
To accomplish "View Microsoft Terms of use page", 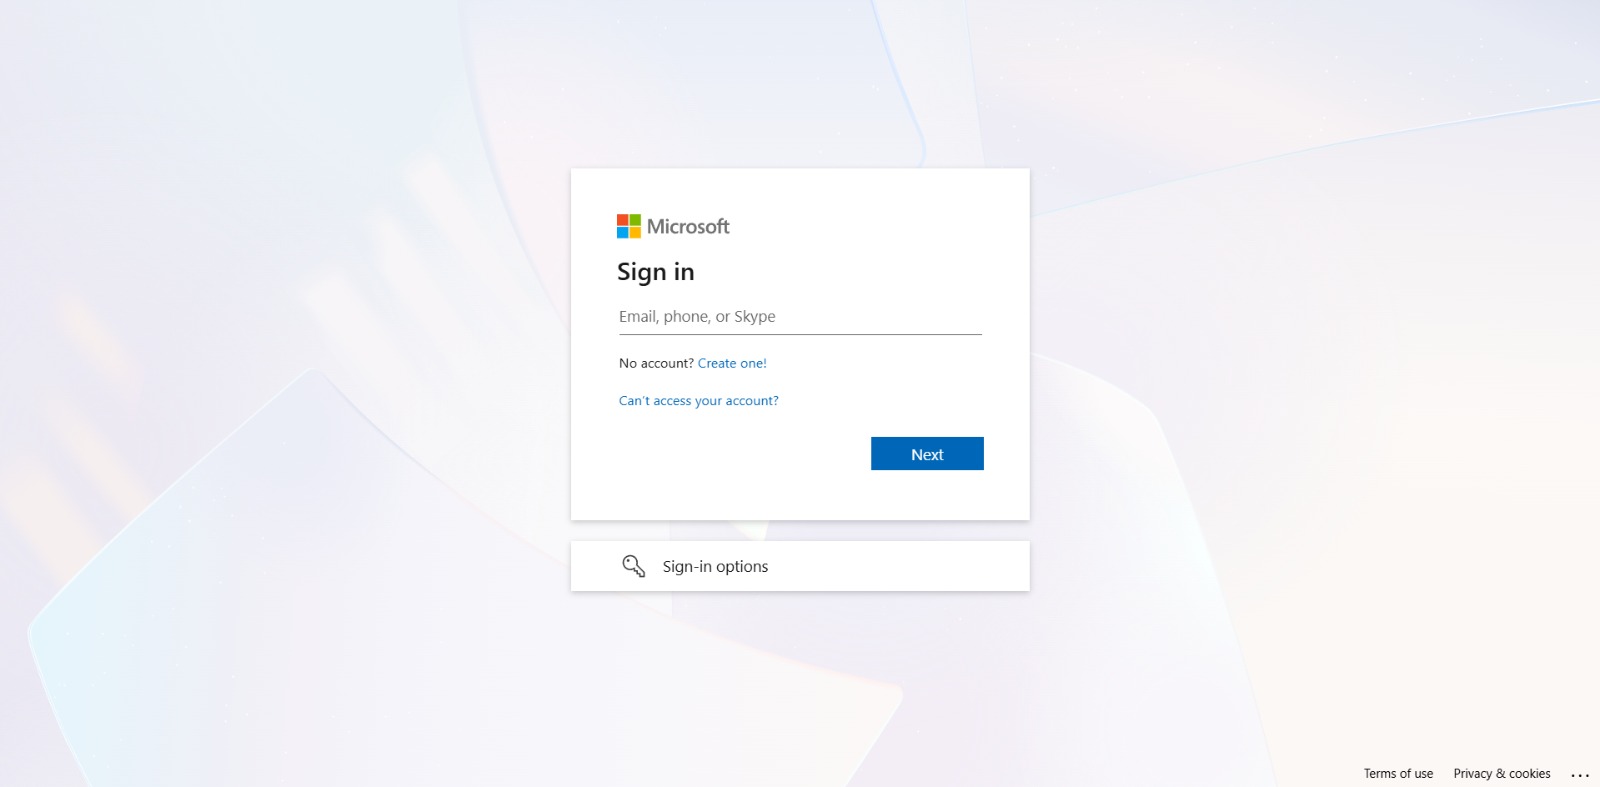I will tap(1398, 774).
